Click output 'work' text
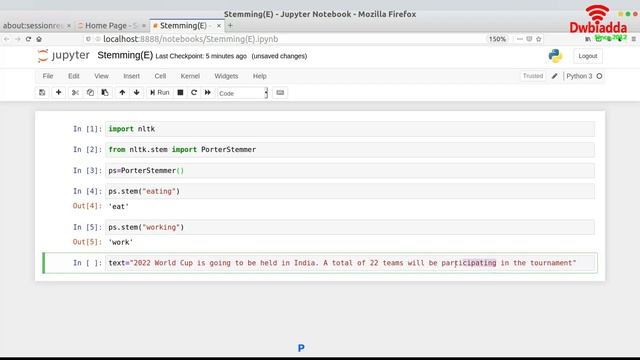Screen dimensions: 640x360 pyautogui.click(x=120, y=242)
